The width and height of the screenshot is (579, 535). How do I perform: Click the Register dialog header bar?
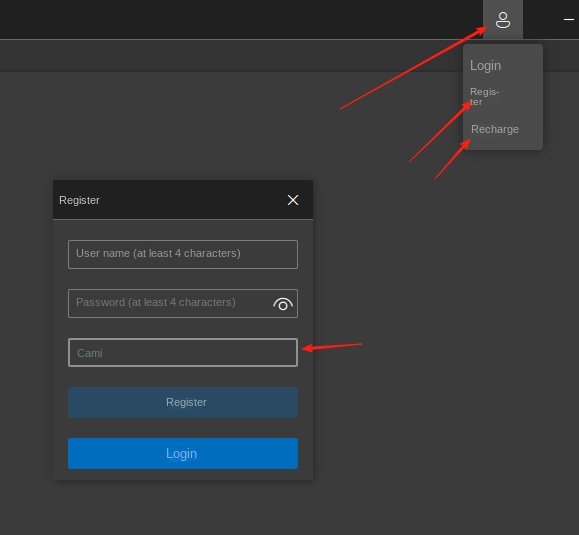coord(183,200)
